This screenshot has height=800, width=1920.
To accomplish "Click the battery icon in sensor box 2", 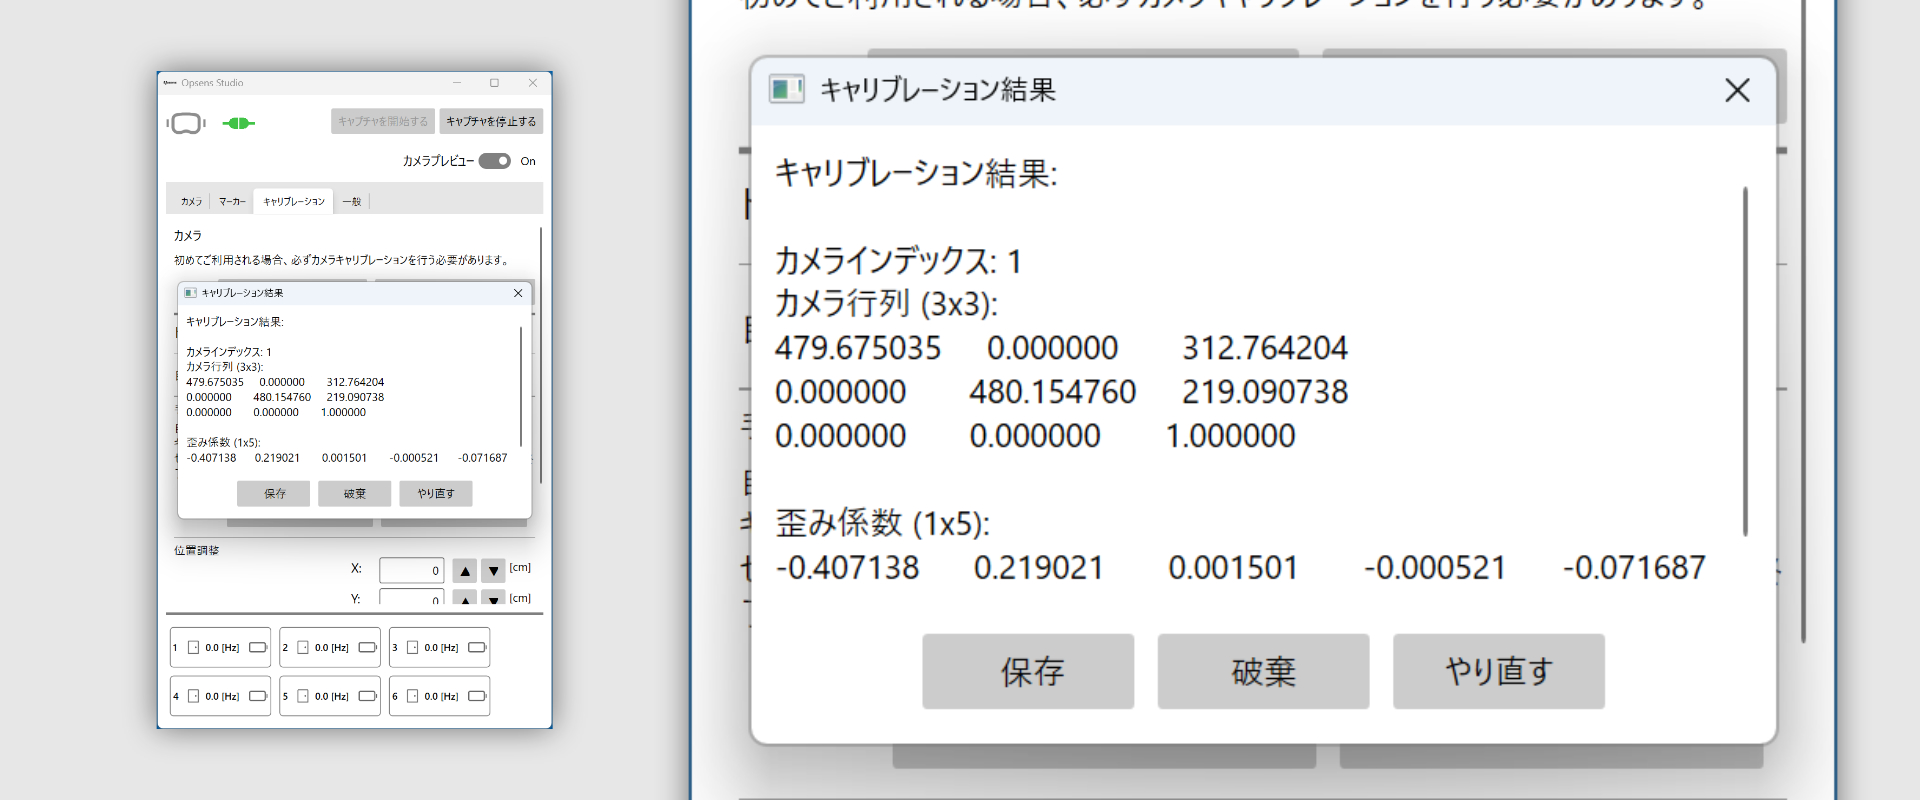I will point(368,648).
